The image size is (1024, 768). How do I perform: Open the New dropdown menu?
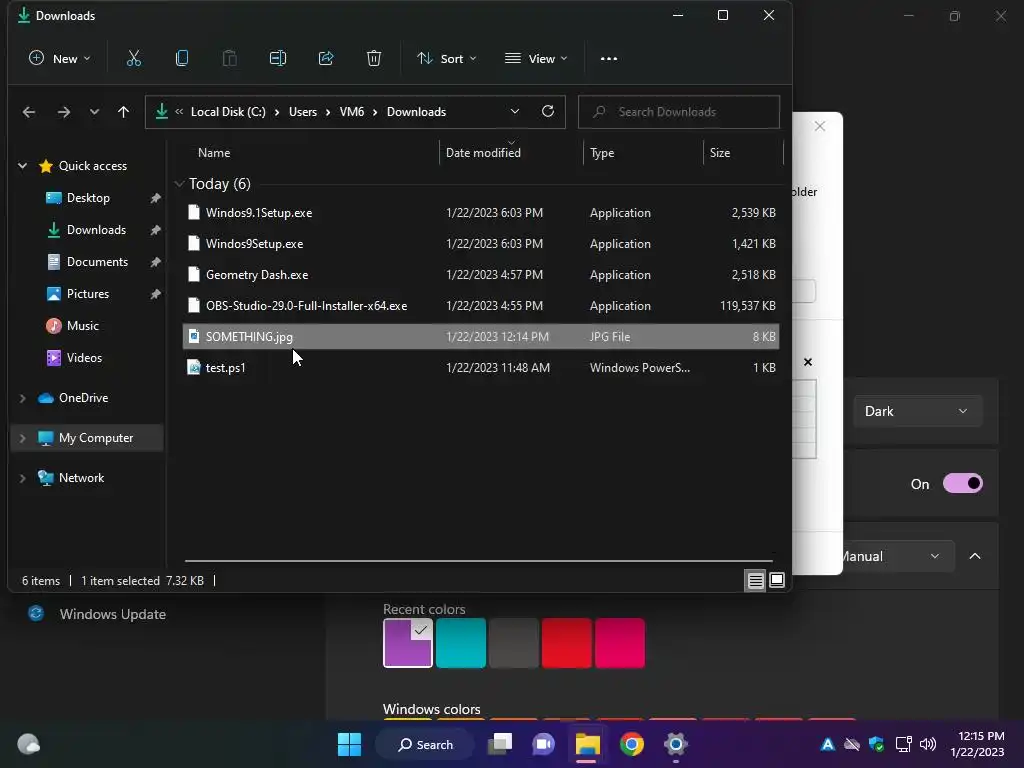click(59, 59)
